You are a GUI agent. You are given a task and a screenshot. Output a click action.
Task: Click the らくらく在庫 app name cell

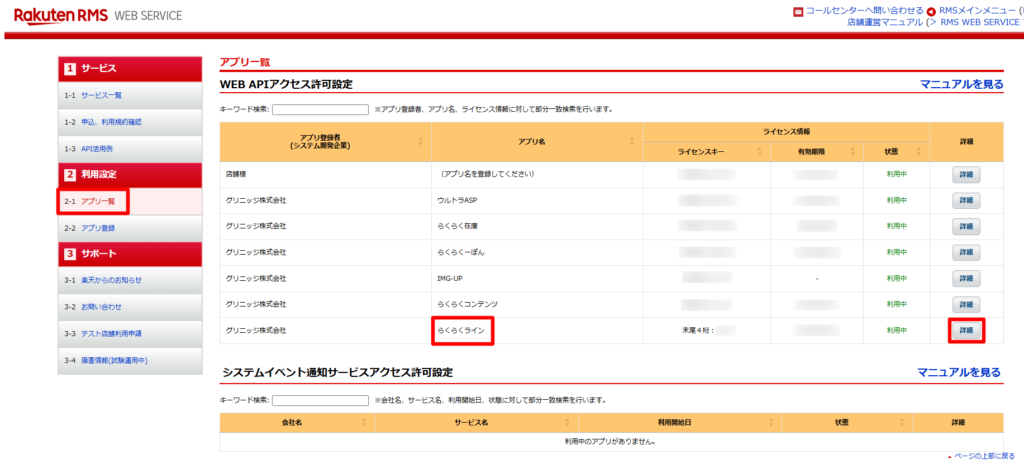coord(537,226)
